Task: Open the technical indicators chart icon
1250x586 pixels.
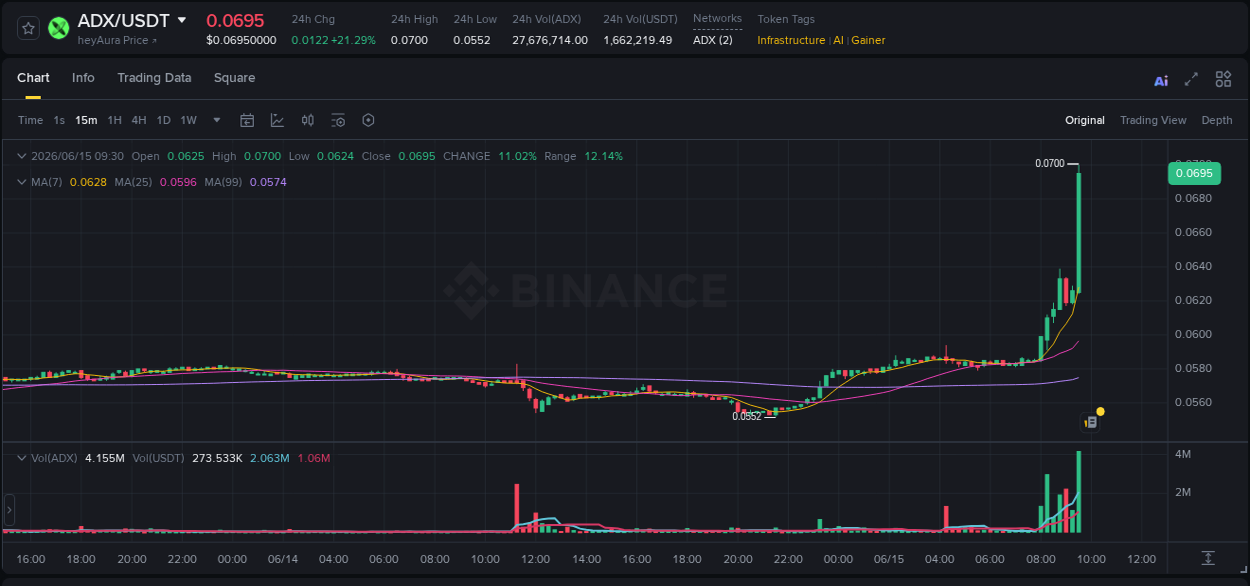Action: click(277, 120)
